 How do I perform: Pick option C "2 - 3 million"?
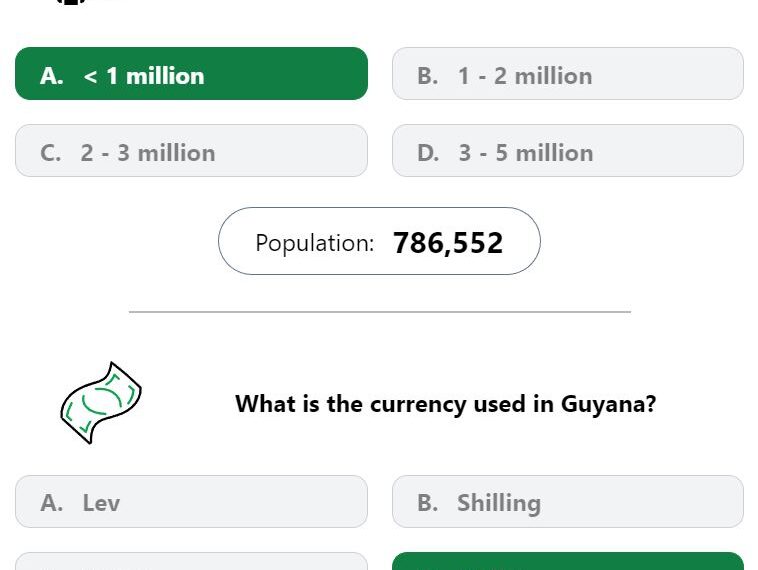(x=191, y=151)
